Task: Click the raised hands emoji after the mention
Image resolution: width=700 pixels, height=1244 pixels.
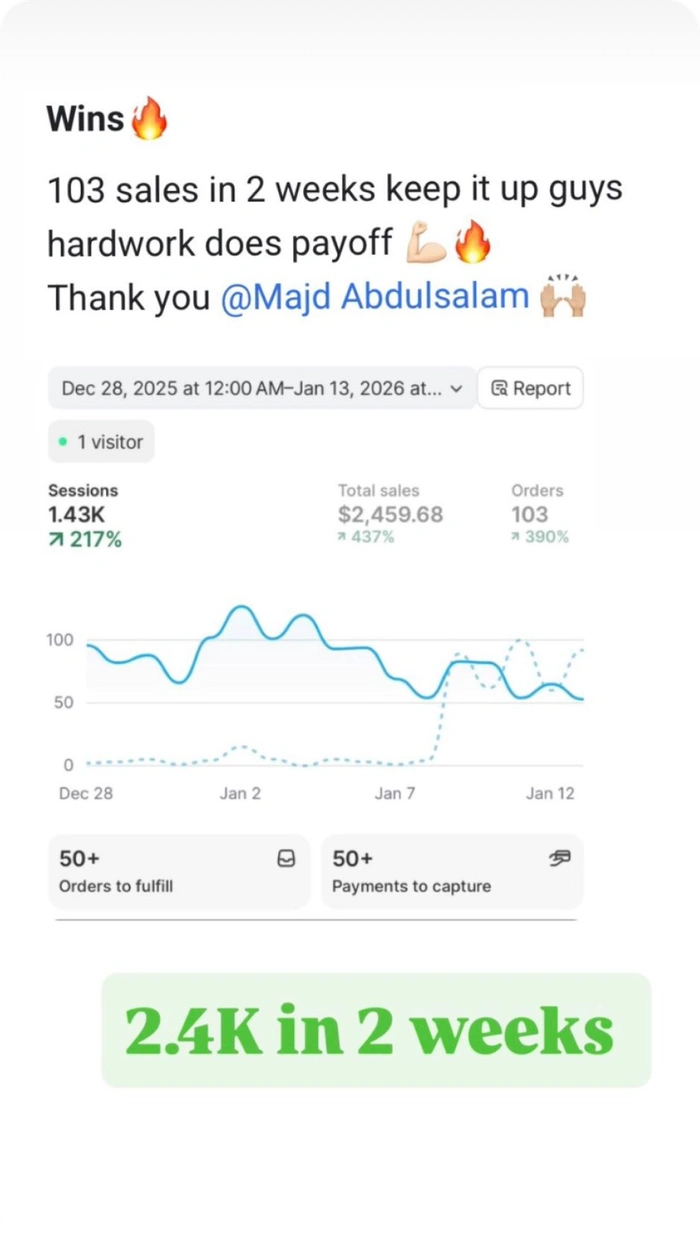Action: (562, 297)
